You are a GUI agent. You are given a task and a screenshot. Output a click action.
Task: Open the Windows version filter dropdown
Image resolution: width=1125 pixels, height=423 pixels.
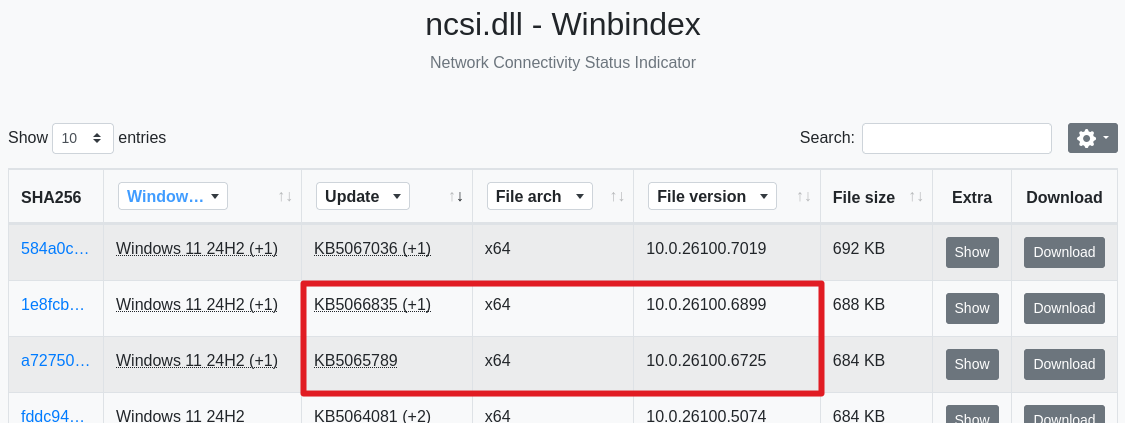coord(173,196)
